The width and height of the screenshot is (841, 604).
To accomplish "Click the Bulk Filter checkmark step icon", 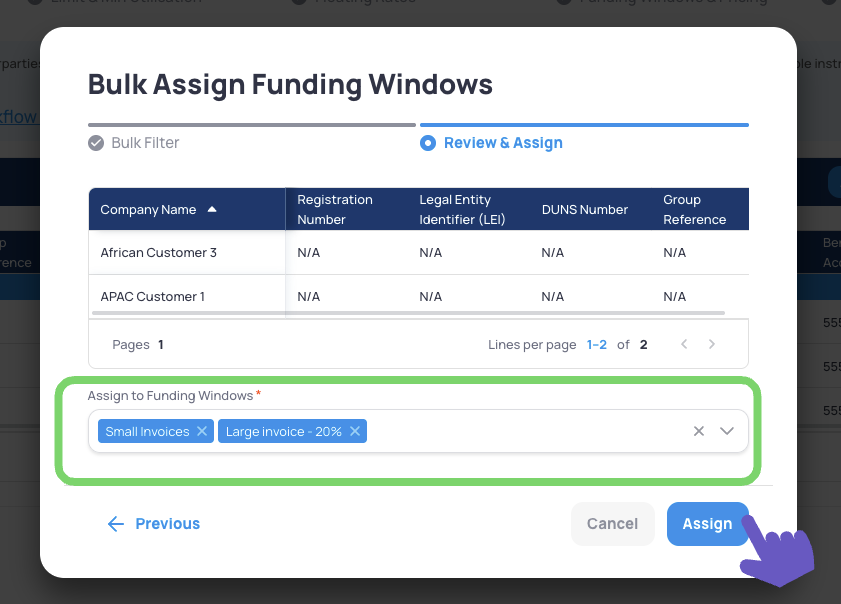I will 96,143.
